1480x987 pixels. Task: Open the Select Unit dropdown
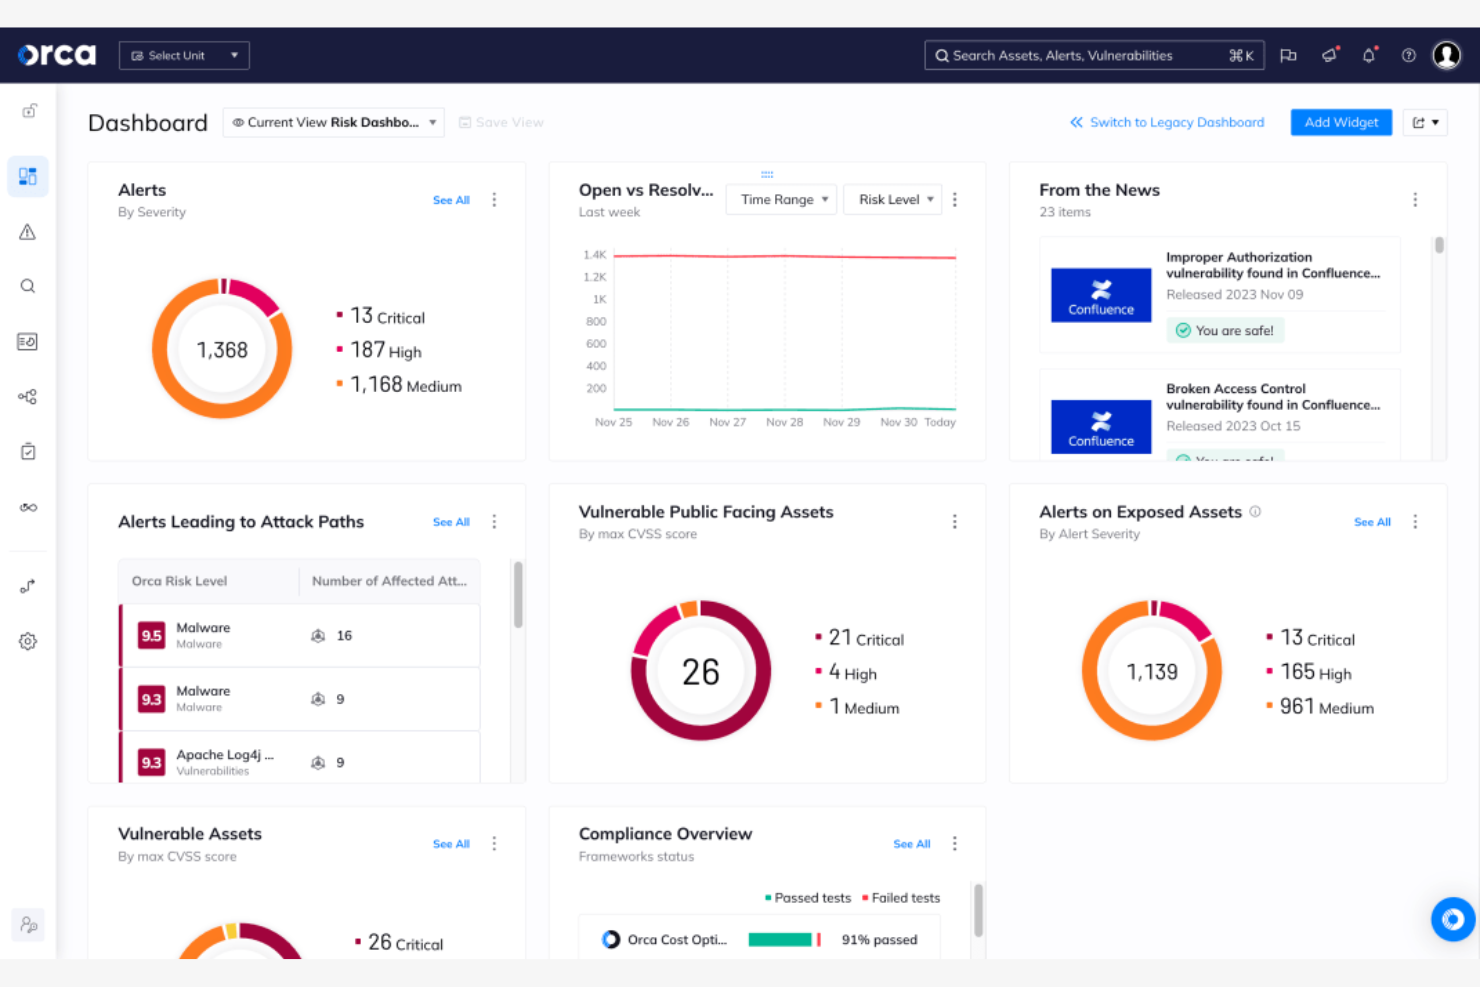(x=184, y=55)
